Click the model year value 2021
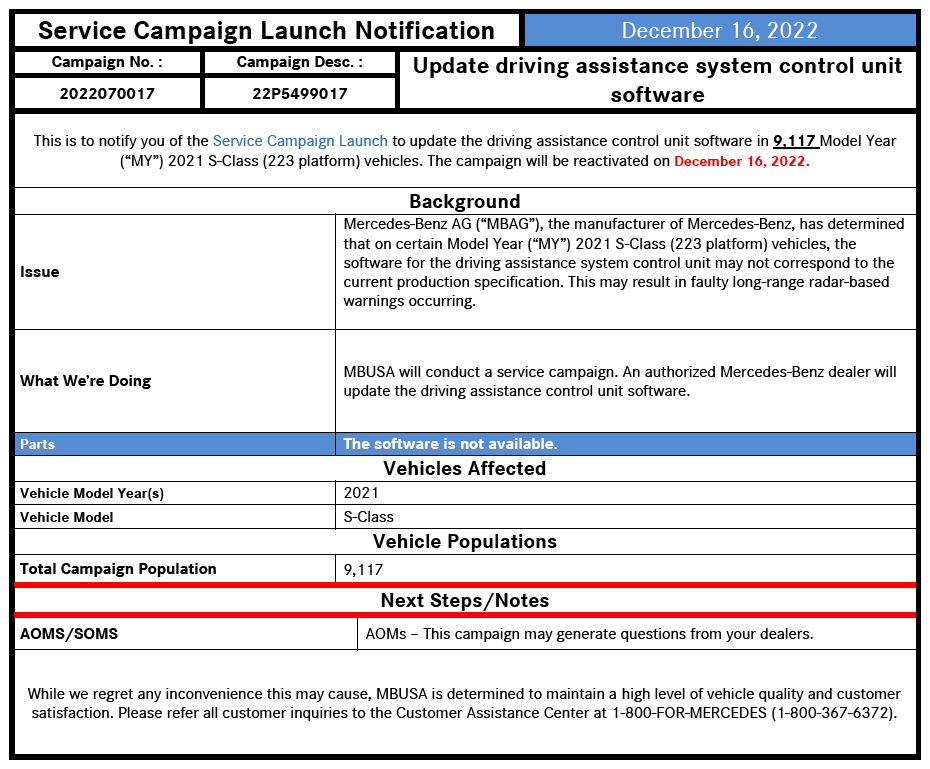Viewport: 930px width, 769px height. pyautogui.click(x=361, y=493)
